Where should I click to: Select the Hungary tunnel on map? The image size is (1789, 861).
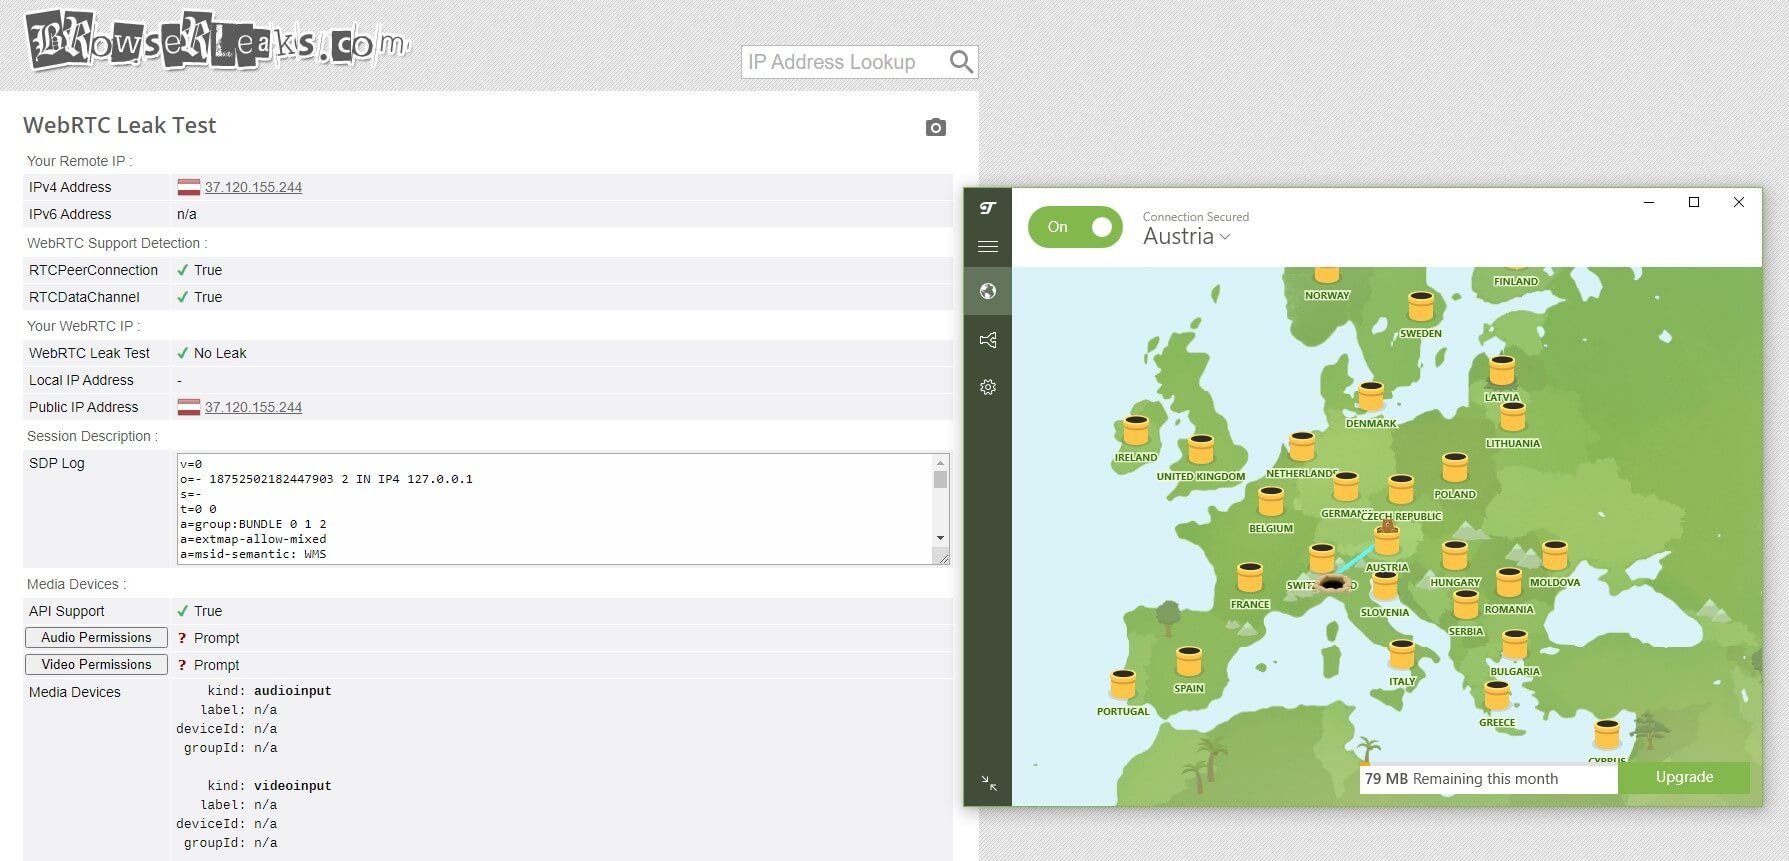pyautogui.click(x=1455, y=556)
